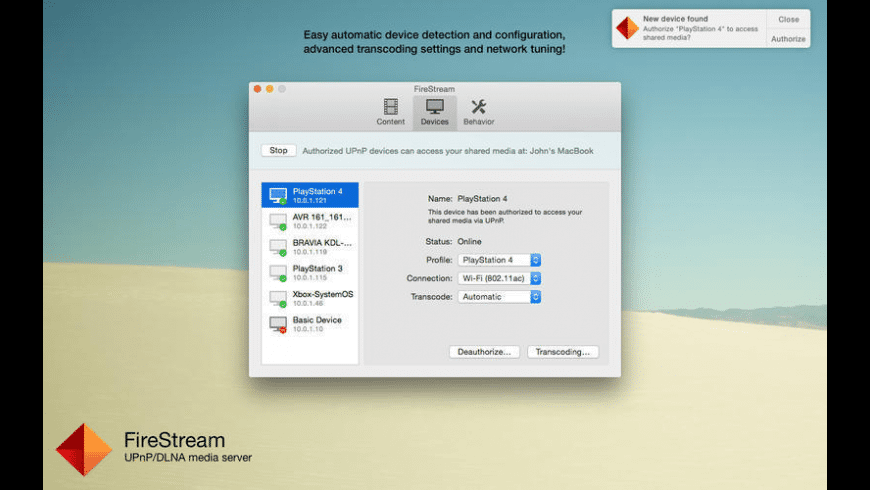Click the IP address 10.0.1.10

308,329
